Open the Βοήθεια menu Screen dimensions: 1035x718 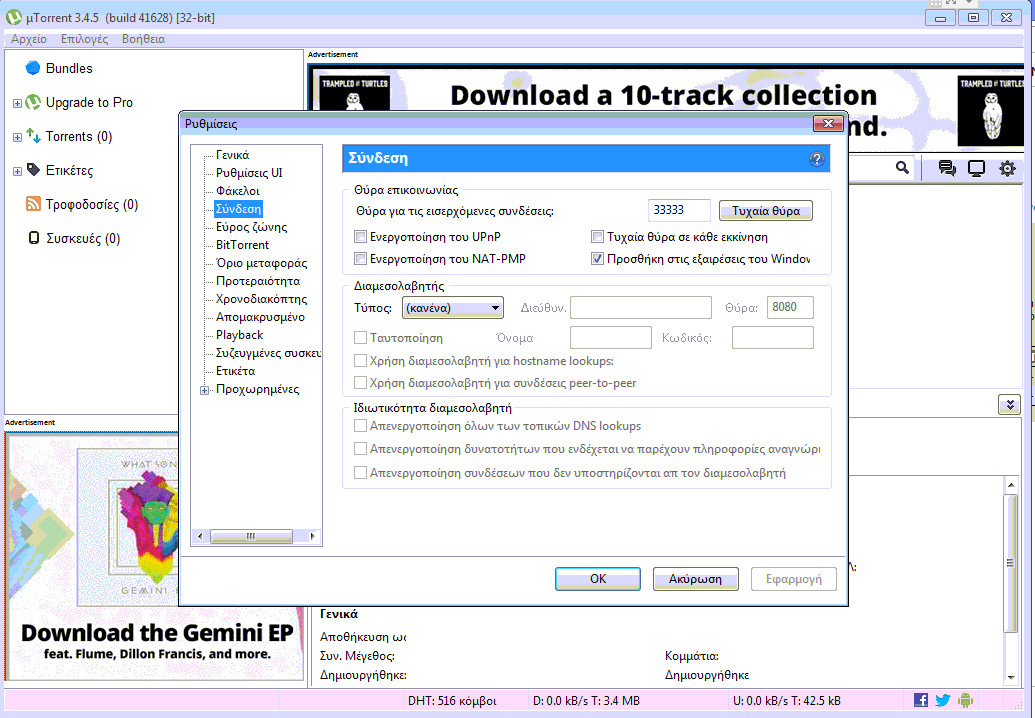point(143,39)
